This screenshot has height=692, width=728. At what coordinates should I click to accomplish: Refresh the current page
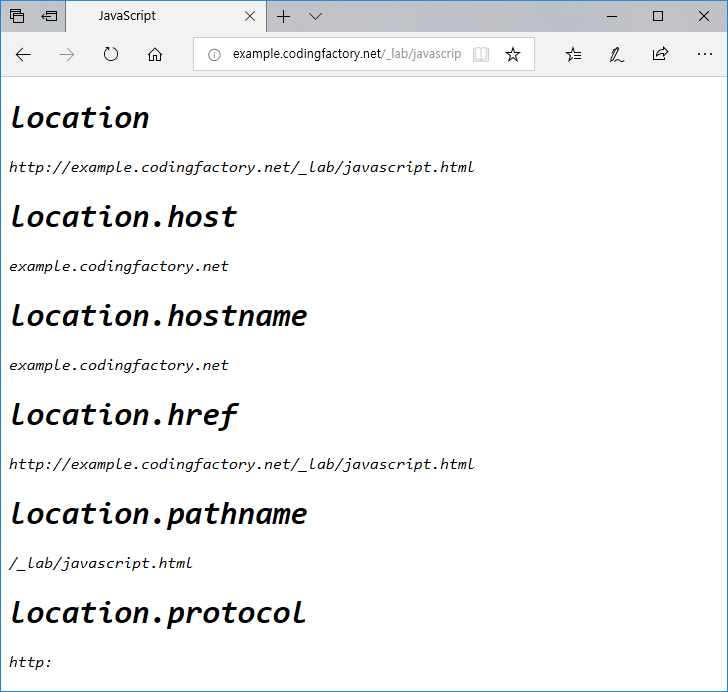(x=110, y=54)
